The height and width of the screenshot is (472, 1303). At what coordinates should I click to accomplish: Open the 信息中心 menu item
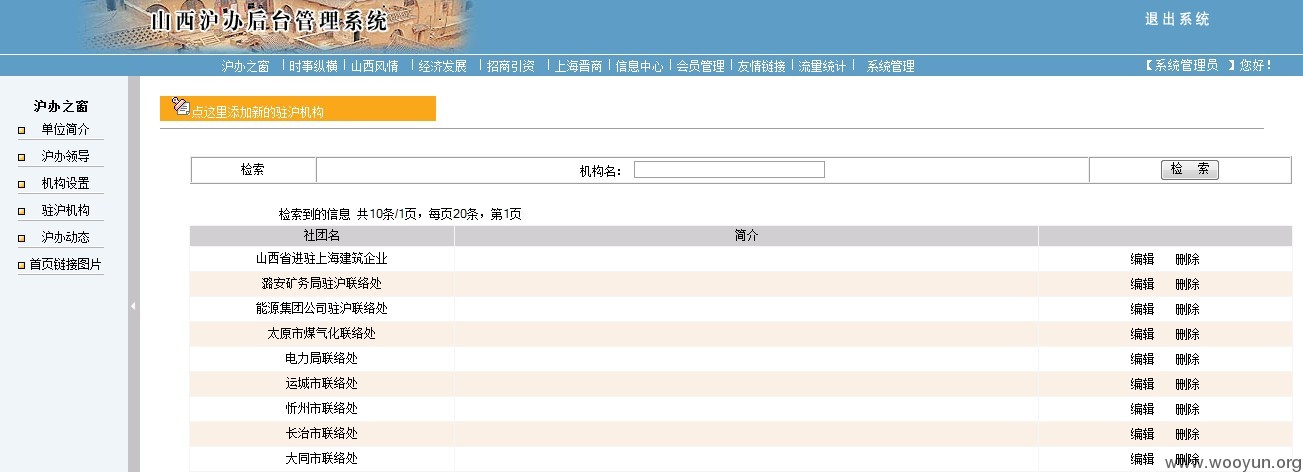point(639,67)
